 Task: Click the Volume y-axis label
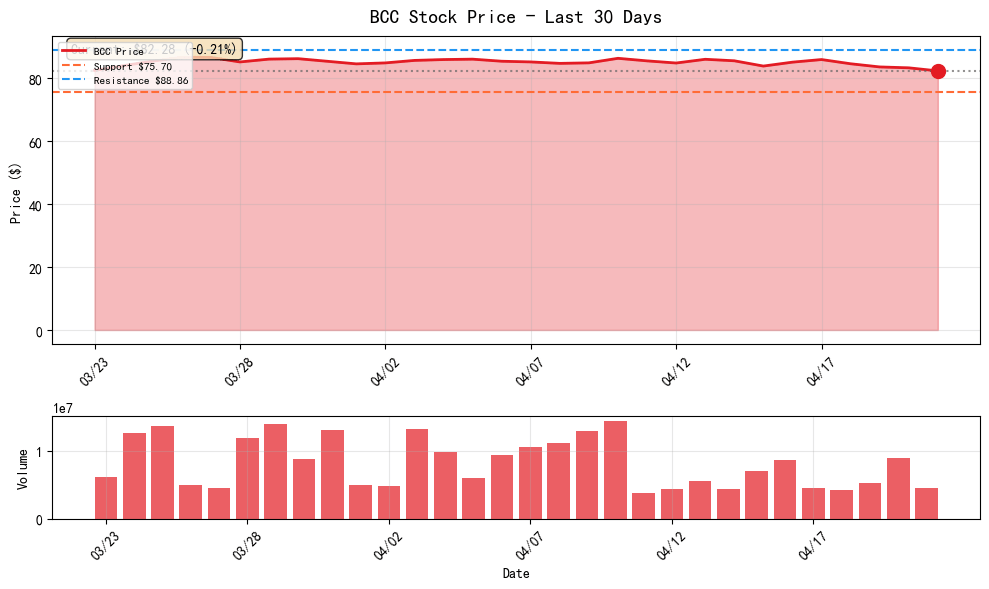click(x=22, y=469)
